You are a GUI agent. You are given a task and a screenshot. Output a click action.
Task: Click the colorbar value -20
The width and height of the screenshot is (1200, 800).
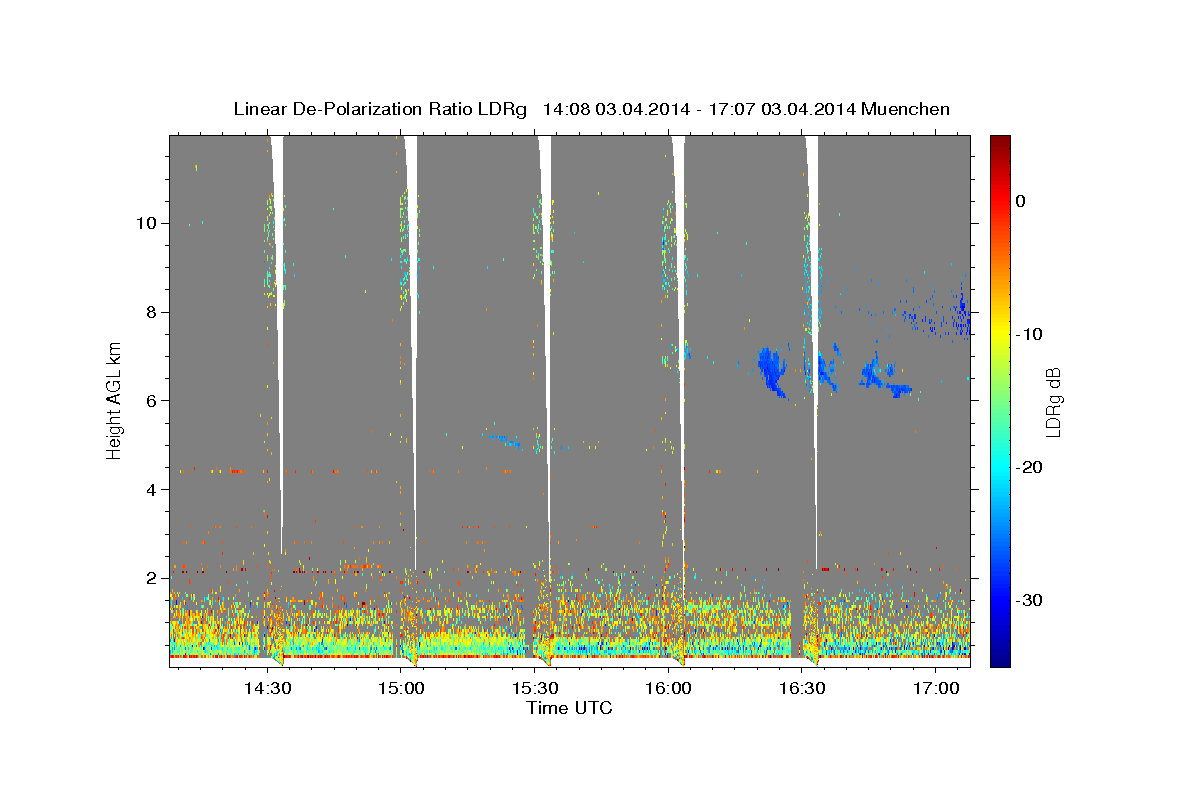[1029, 467]
